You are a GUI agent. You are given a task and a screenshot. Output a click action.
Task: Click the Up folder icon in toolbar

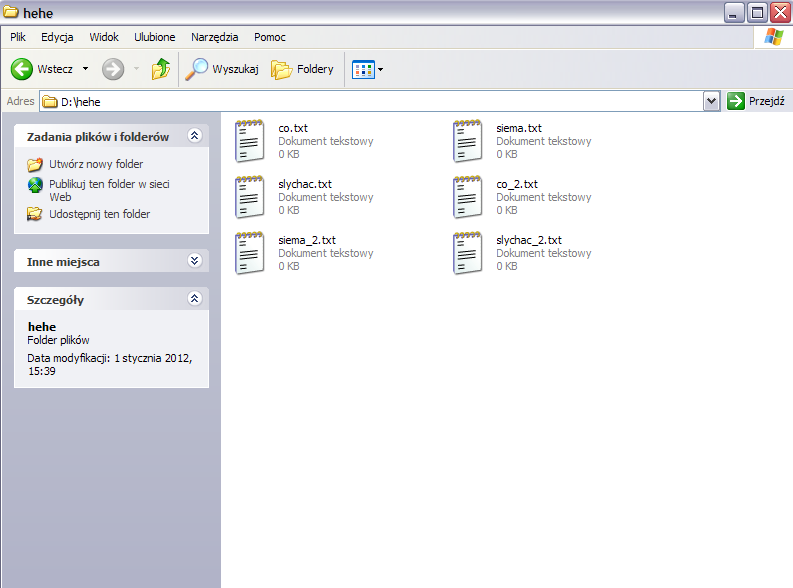click(160, 69)
